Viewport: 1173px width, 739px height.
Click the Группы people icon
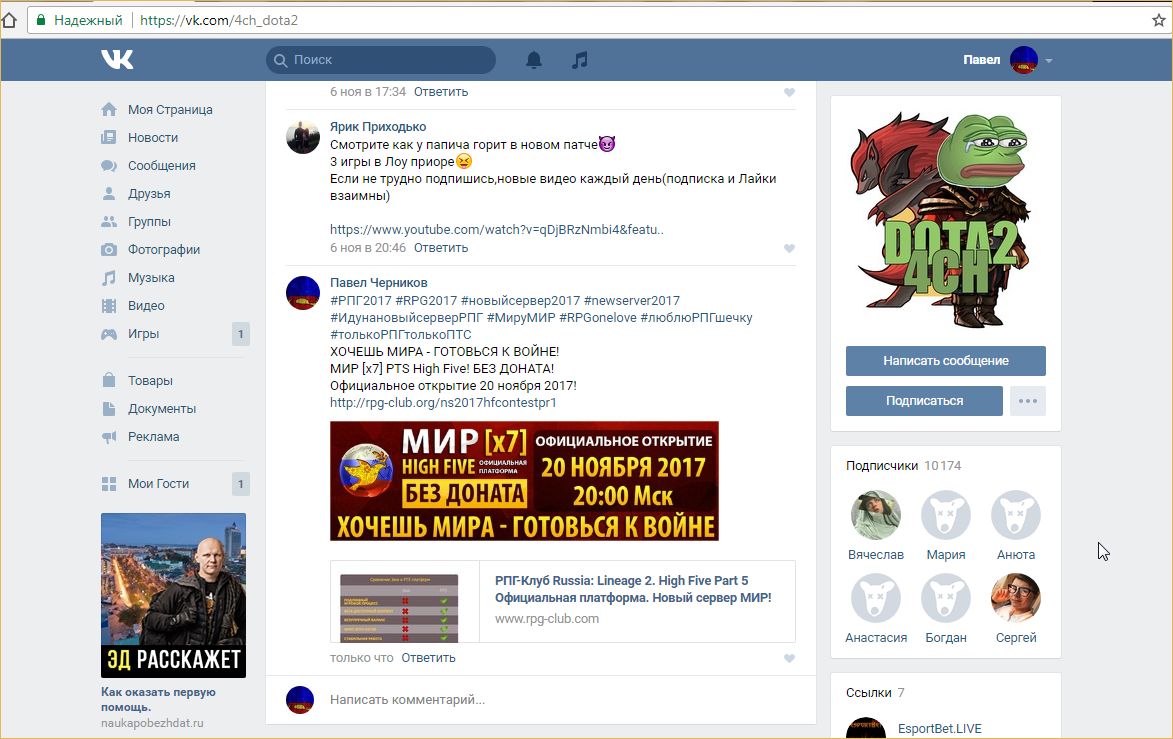click(109, 221)
